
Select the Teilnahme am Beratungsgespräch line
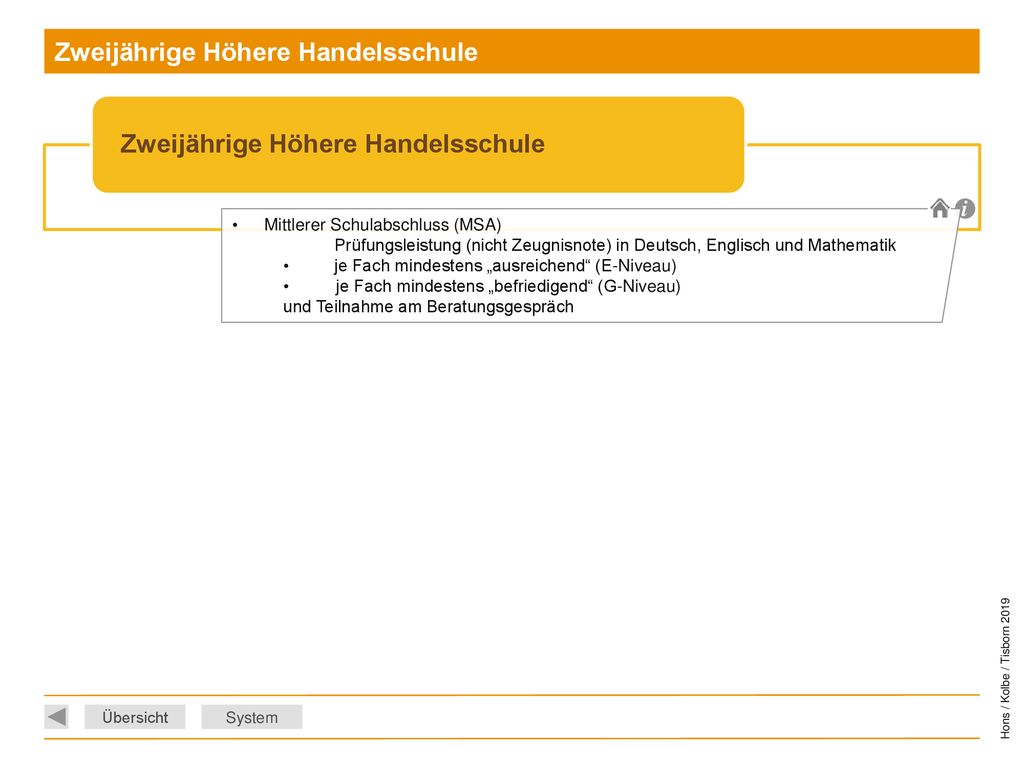(428, 306)
